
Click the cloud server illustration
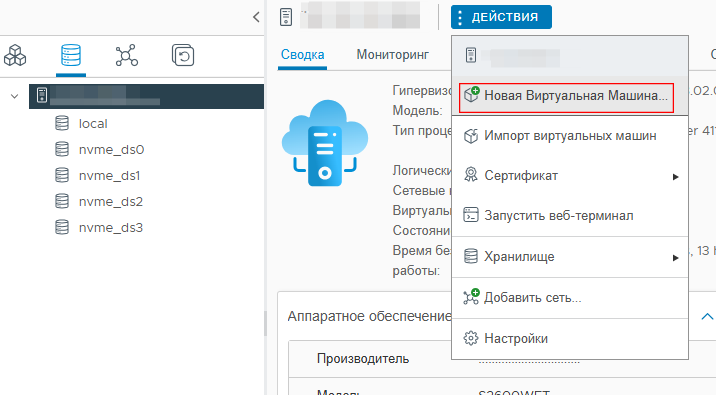[x=325, y=143]
